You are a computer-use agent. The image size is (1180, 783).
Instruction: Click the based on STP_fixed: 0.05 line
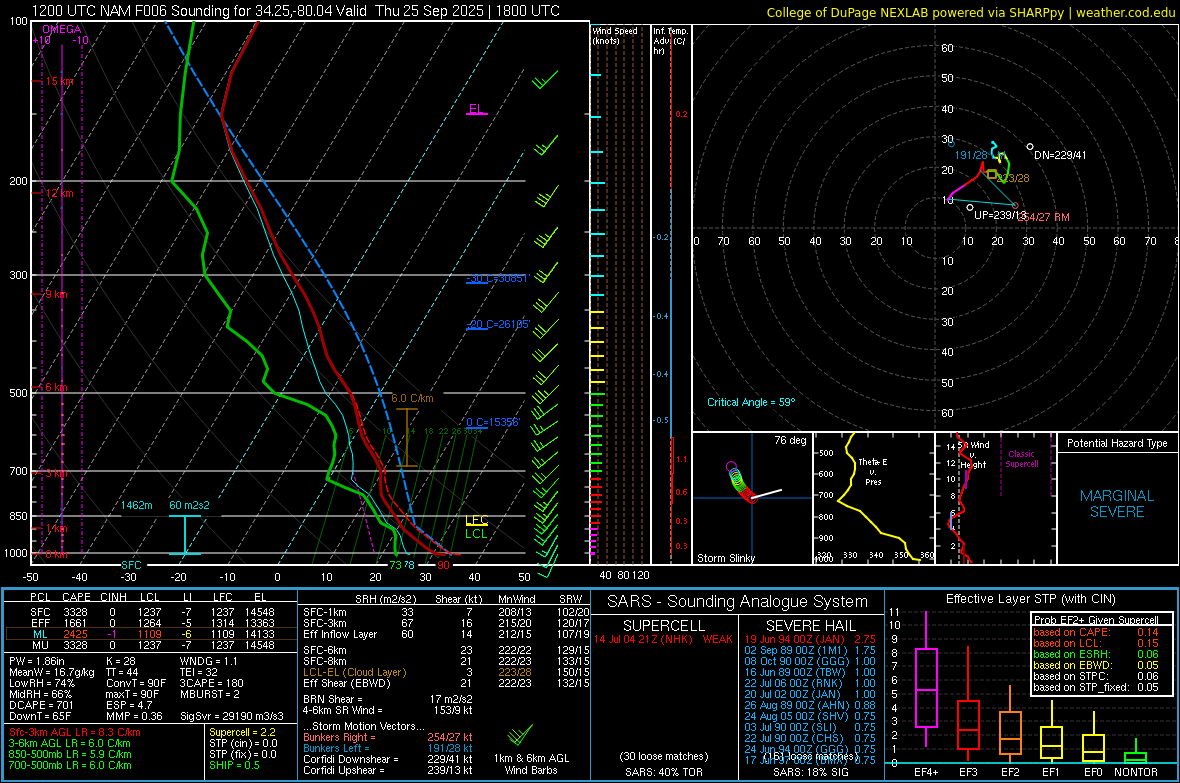click(x=1095, y=687)
